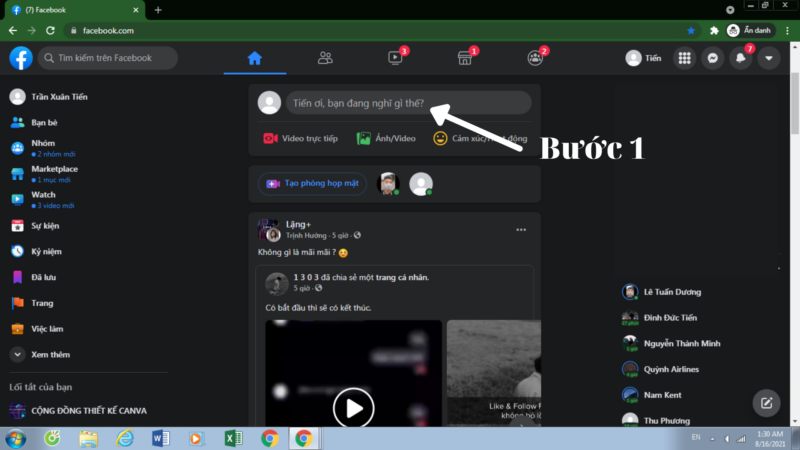800x450 pixels.
Task: Click Ảnh/Video button in composer
Action: tap(386, 138)
